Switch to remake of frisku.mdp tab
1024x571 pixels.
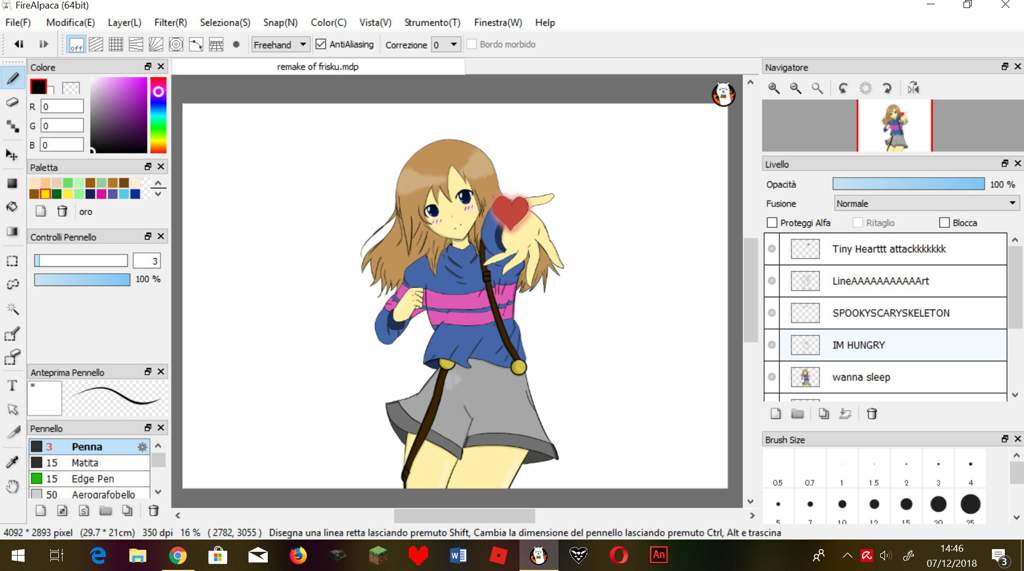coord(318,67)
